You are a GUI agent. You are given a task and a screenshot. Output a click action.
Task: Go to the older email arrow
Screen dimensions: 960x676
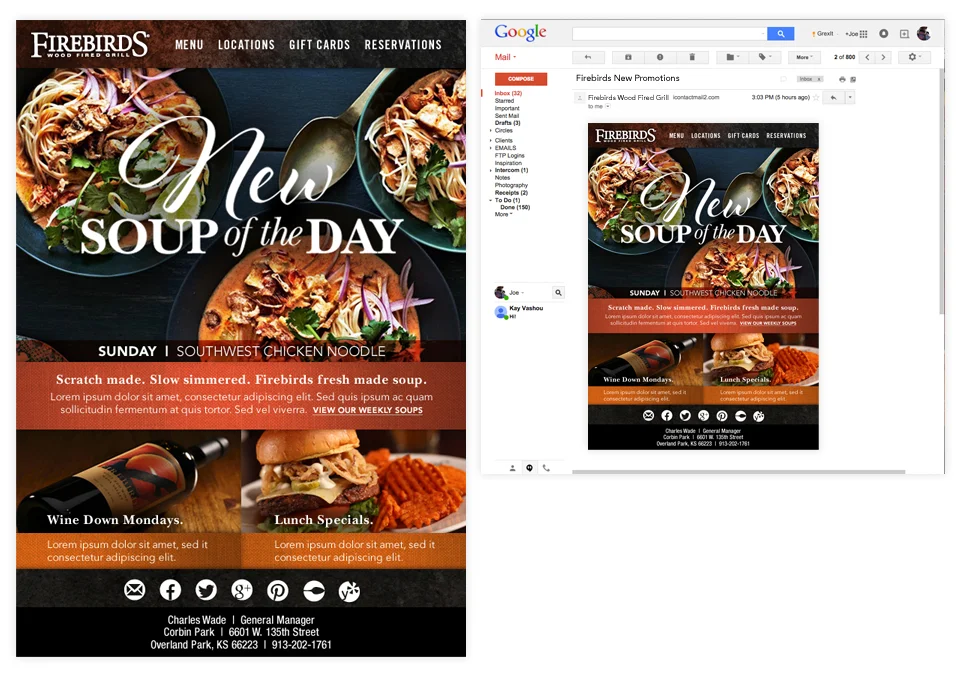tap(883, 57)
